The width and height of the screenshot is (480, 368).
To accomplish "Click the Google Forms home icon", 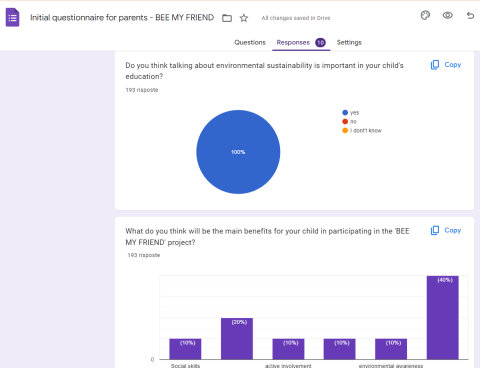I will pos(13,17).
